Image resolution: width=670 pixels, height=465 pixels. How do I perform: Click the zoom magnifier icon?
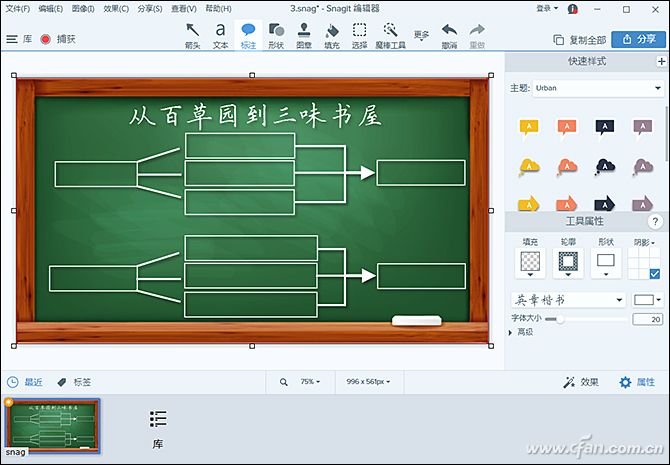[283, 382]
